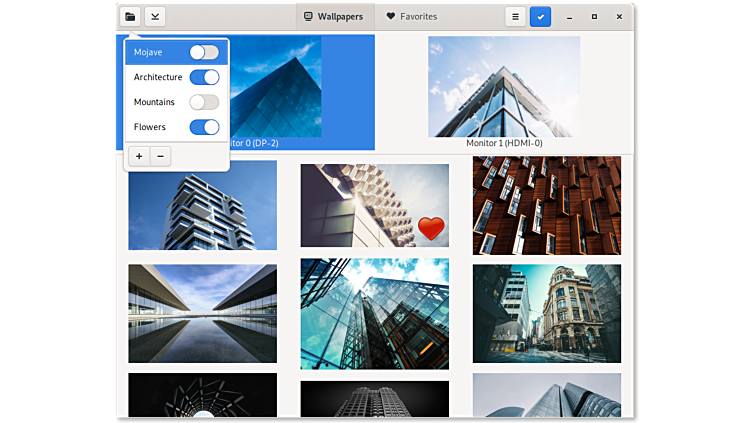Maximize the wallpaper app window
This screenshot has height=423, width=752.
(x=594, y=17)
